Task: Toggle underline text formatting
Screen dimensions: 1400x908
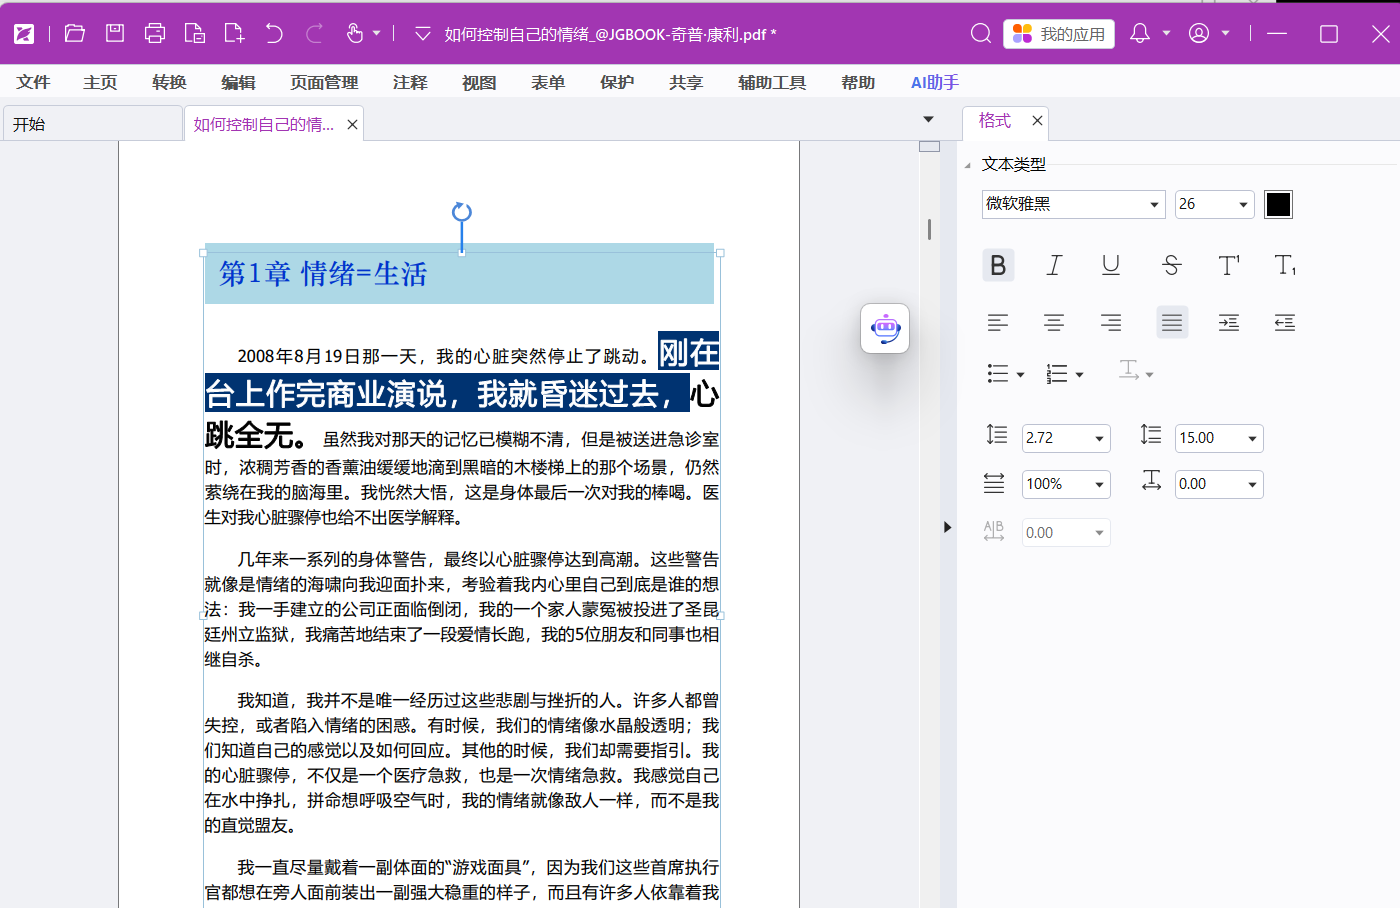Action: point(1110,265)
